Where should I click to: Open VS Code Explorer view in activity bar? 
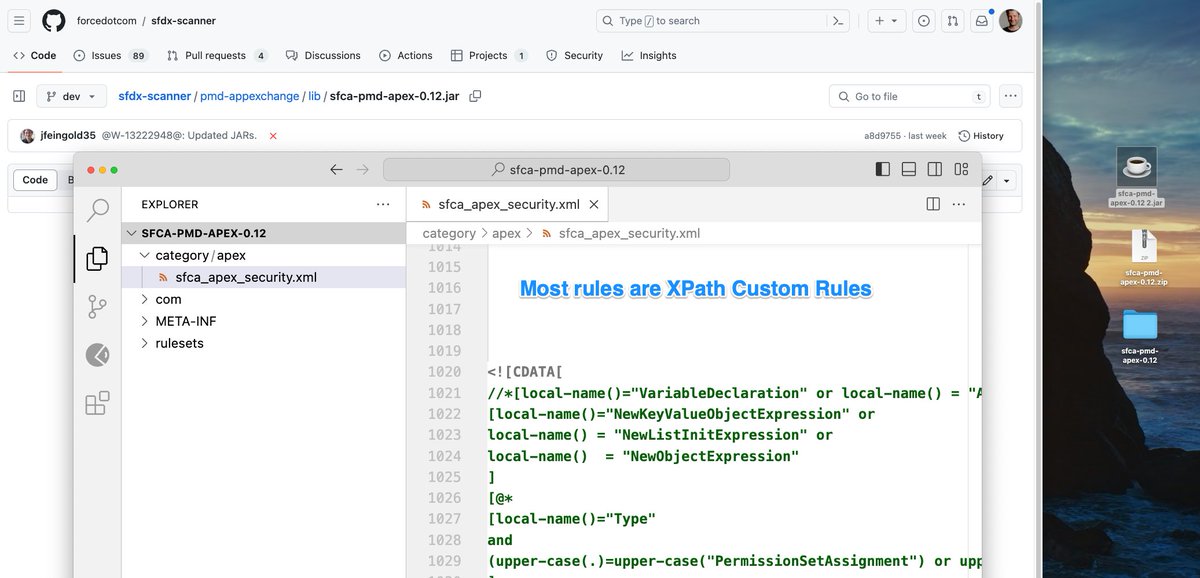tap(98, 259)
